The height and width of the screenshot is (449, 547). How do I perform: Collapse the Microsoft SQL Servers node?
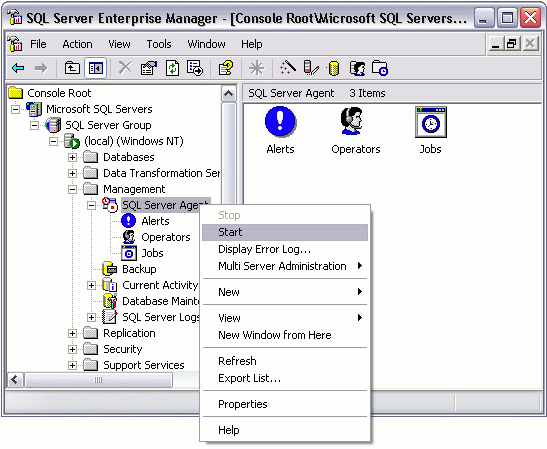[x=15, y=109]
